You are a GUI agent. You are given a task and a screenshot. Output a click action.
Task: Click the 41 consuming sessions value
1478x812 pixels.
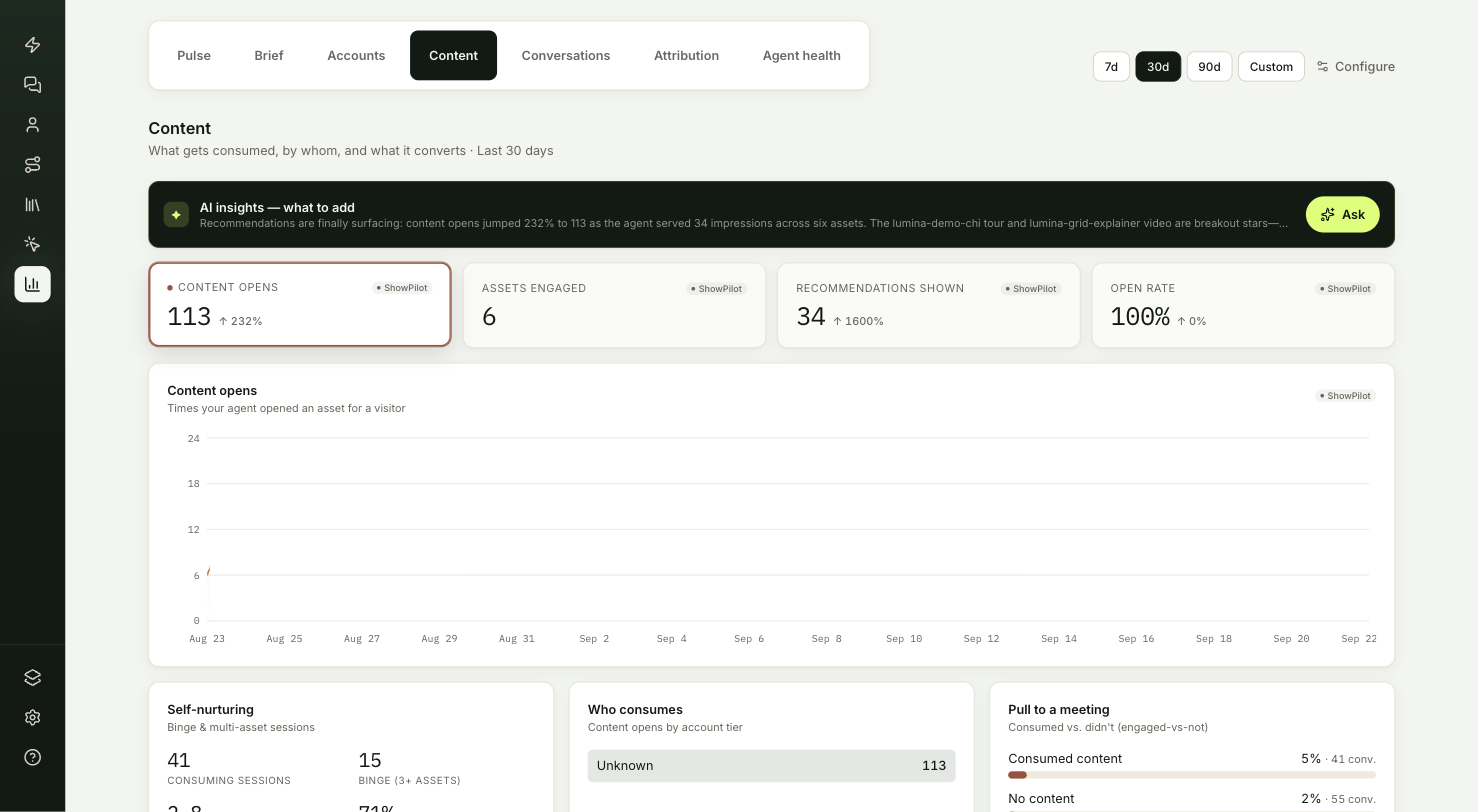(179, 760)
